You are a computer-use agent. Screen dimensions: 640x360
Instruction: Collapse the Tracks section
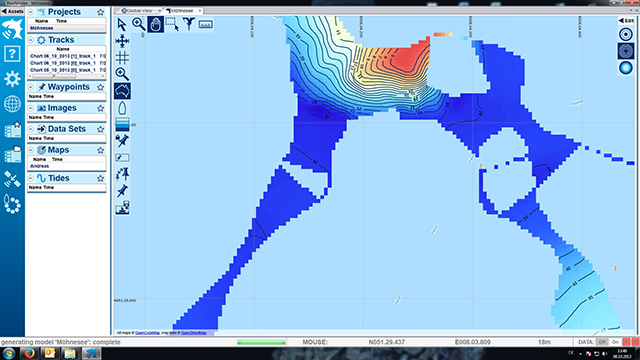click(x=31, y=40)
